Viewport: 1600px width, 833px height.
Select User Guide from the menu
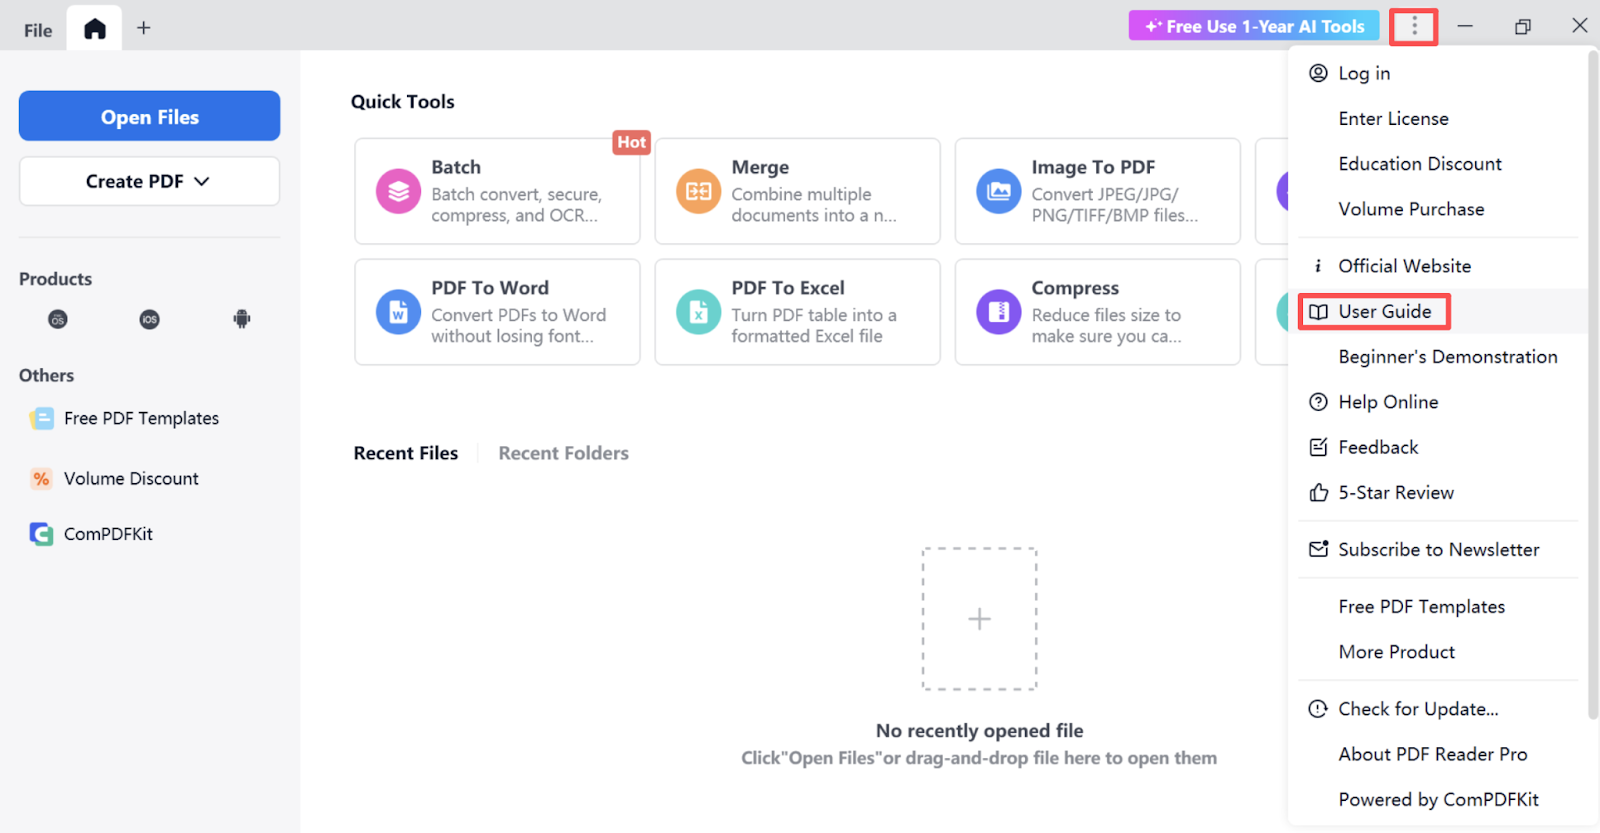click(1384, 312)
